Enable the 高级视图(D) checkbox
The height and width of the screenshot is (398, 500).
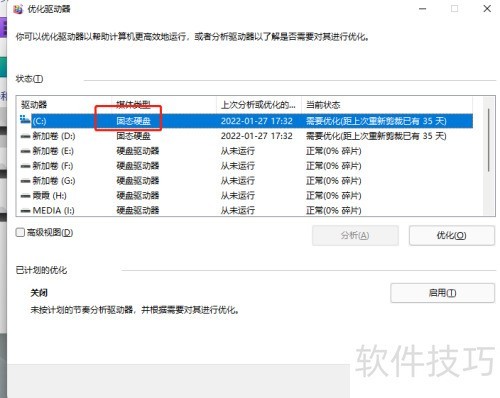[20, 232]
